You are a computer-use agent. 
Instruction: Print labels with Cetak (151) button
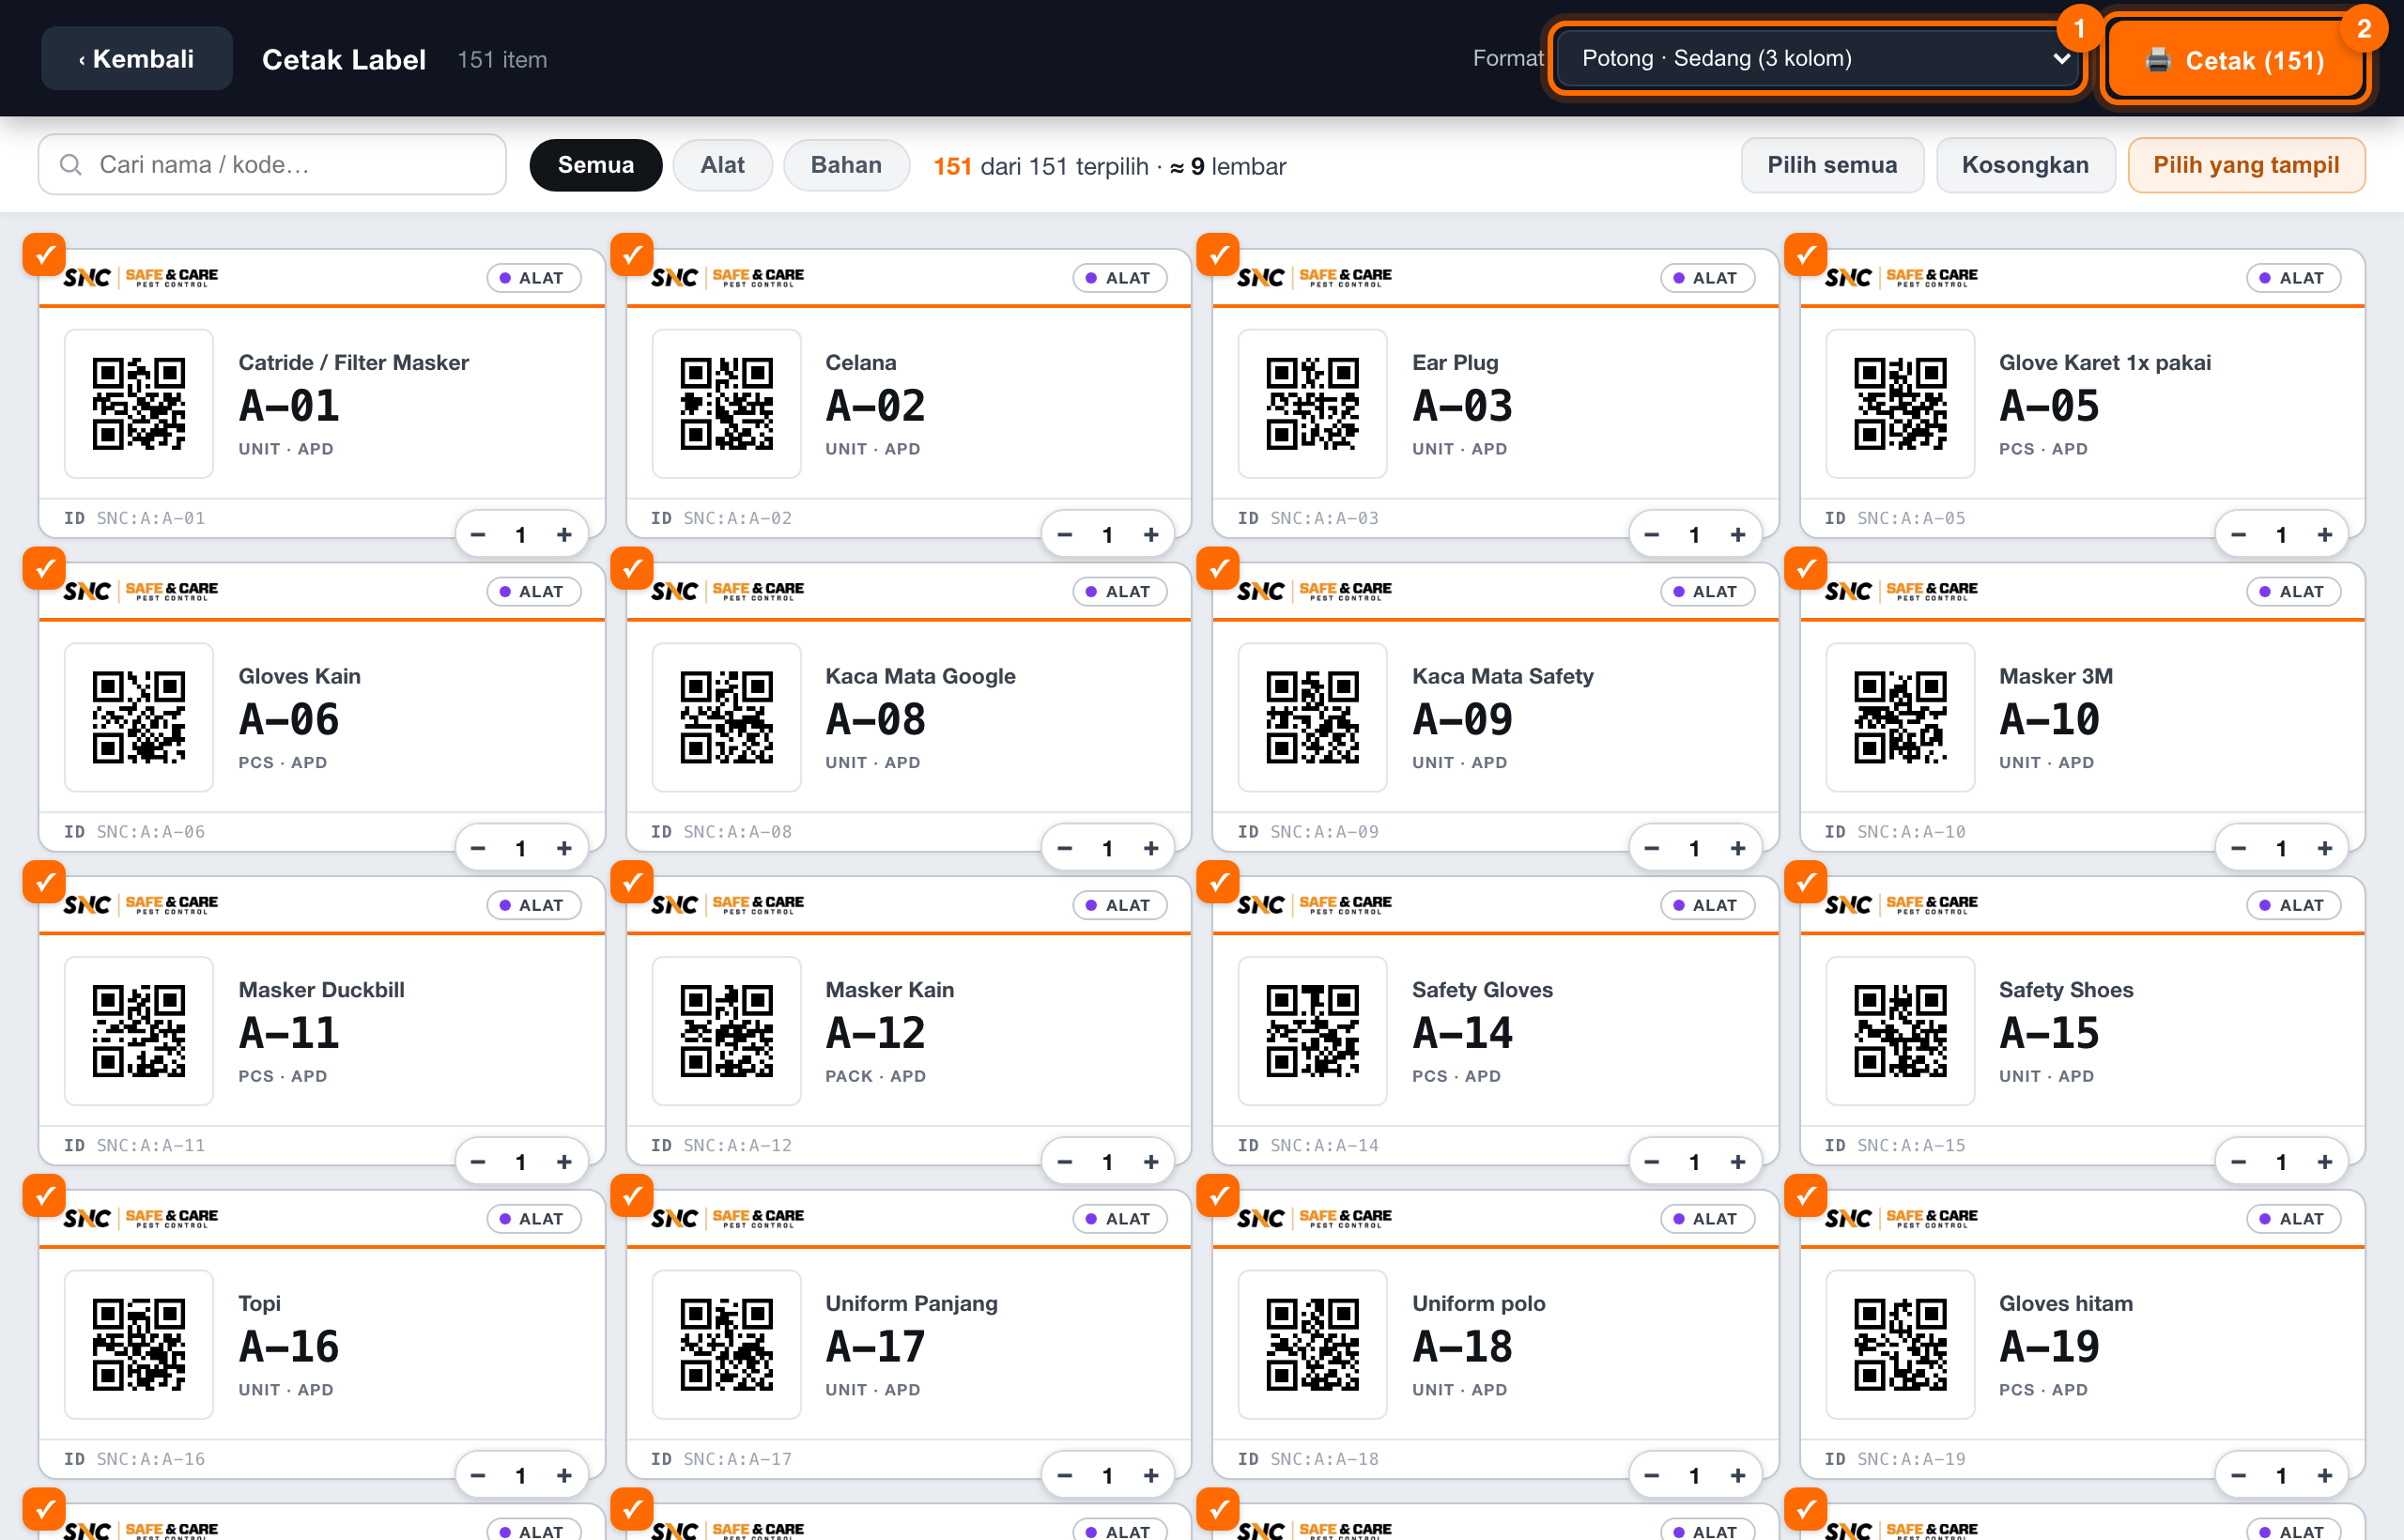click(x=2235, y=60)
